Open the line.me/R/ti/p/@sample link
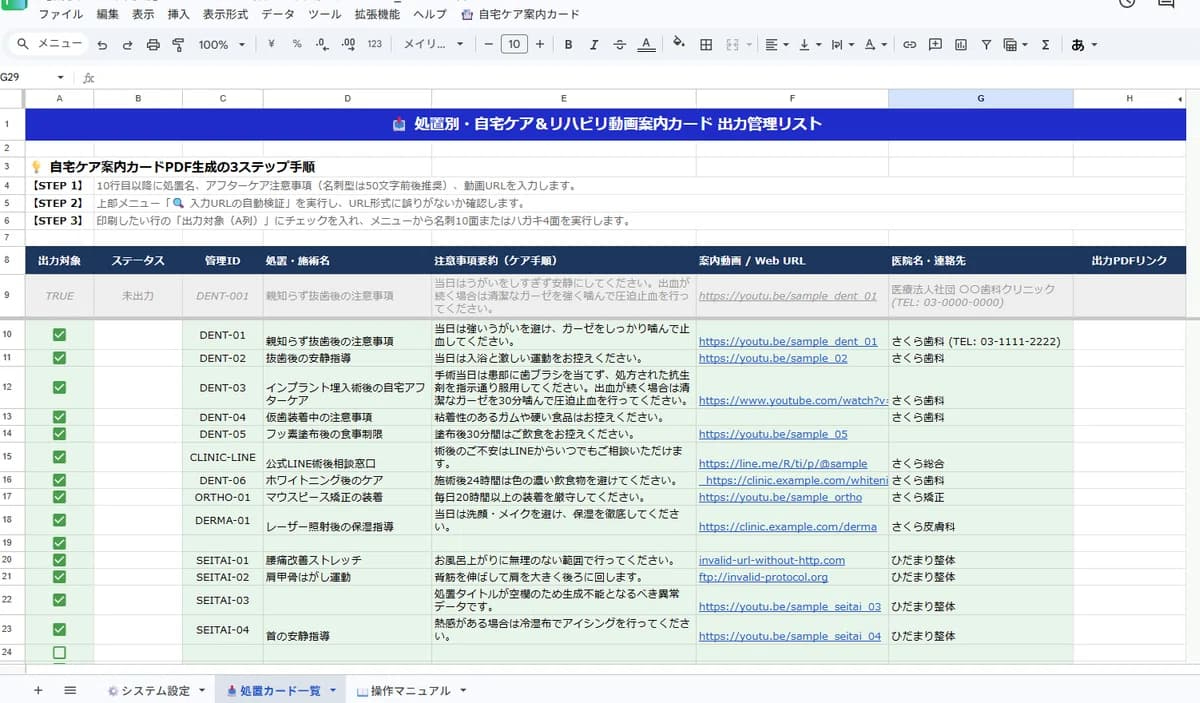 [x=783, y=464]
